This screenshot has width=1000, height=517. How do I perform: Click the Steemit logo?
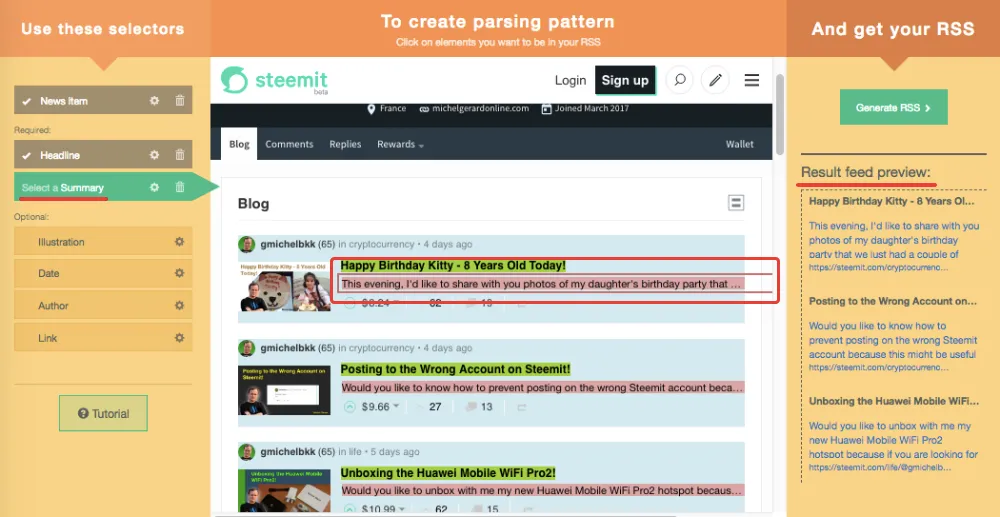[x=274, y=80]
